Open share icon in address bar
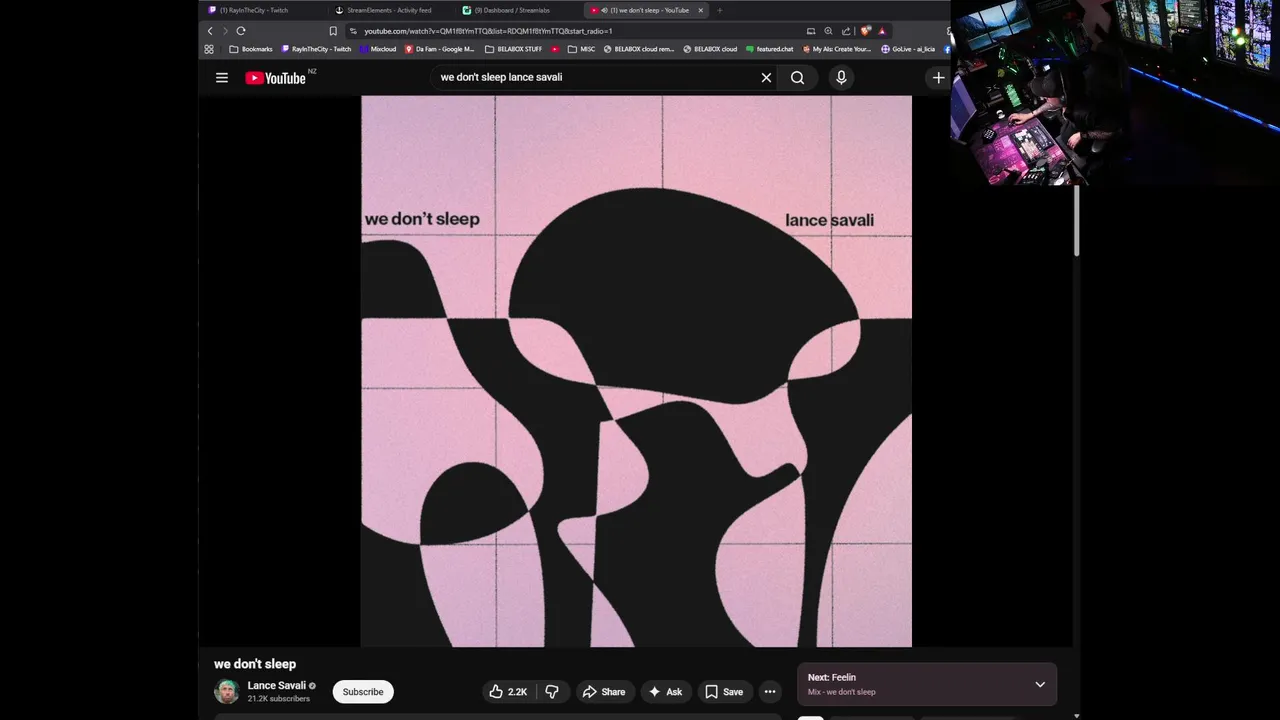1280x720 pixels. click(x=846, y=31)
